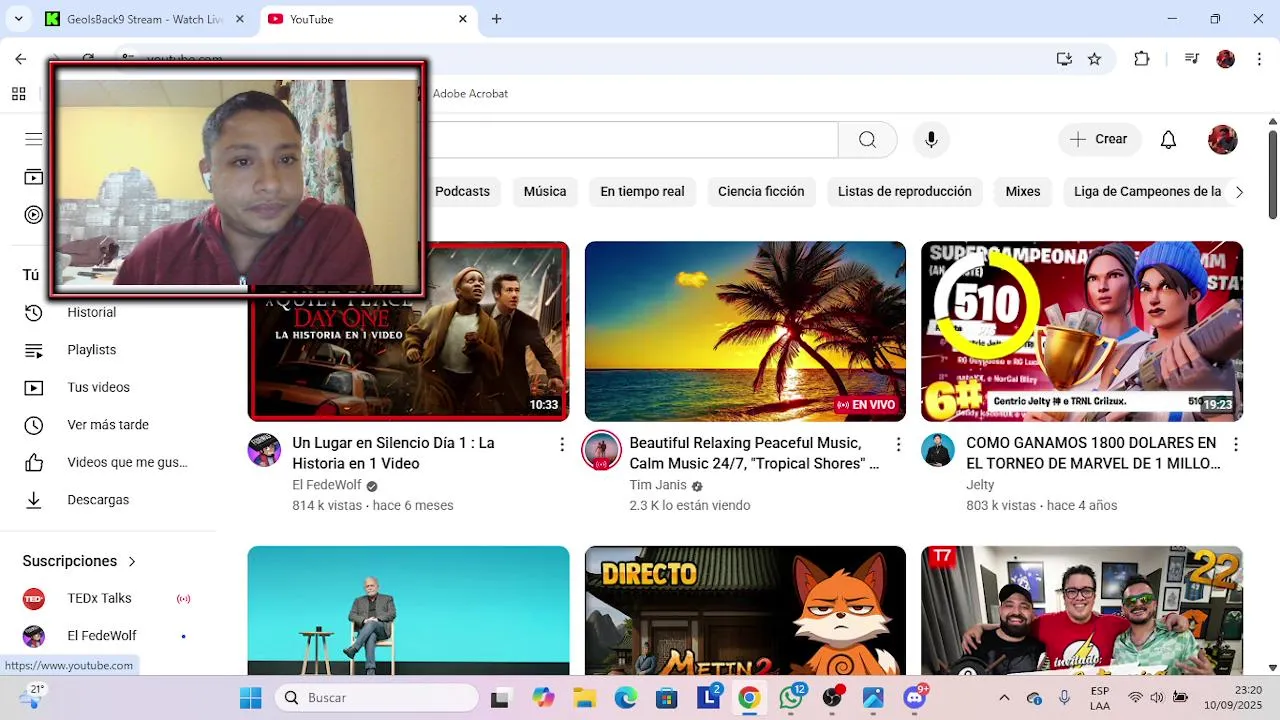Select the YouTube browser tab
Screen dimensions: 1280x720
[x=367, y=19]
